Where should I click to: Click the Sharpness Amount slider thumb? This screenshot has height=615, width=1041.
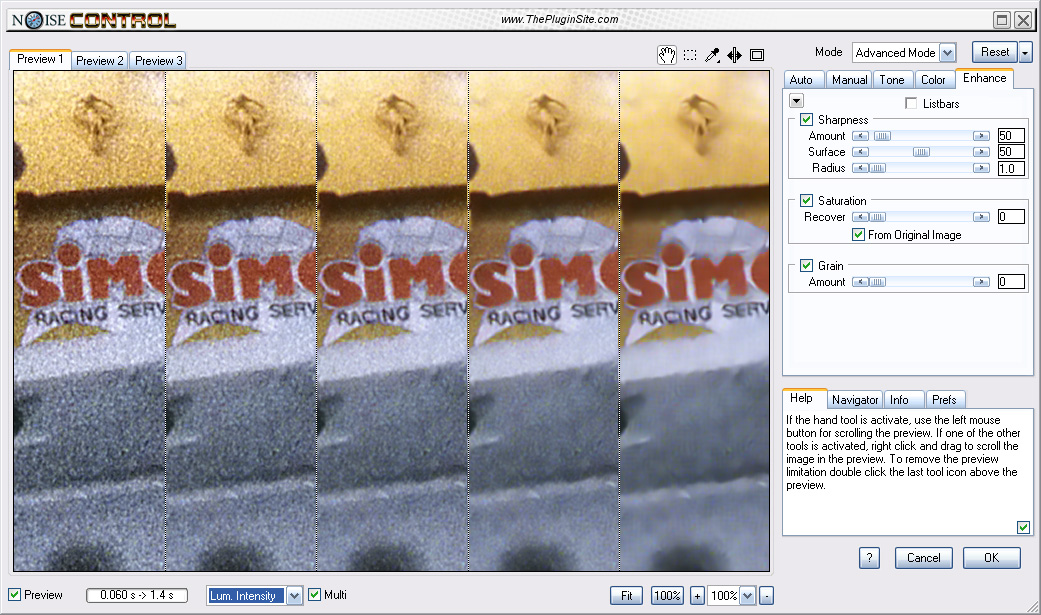[882, 136]
